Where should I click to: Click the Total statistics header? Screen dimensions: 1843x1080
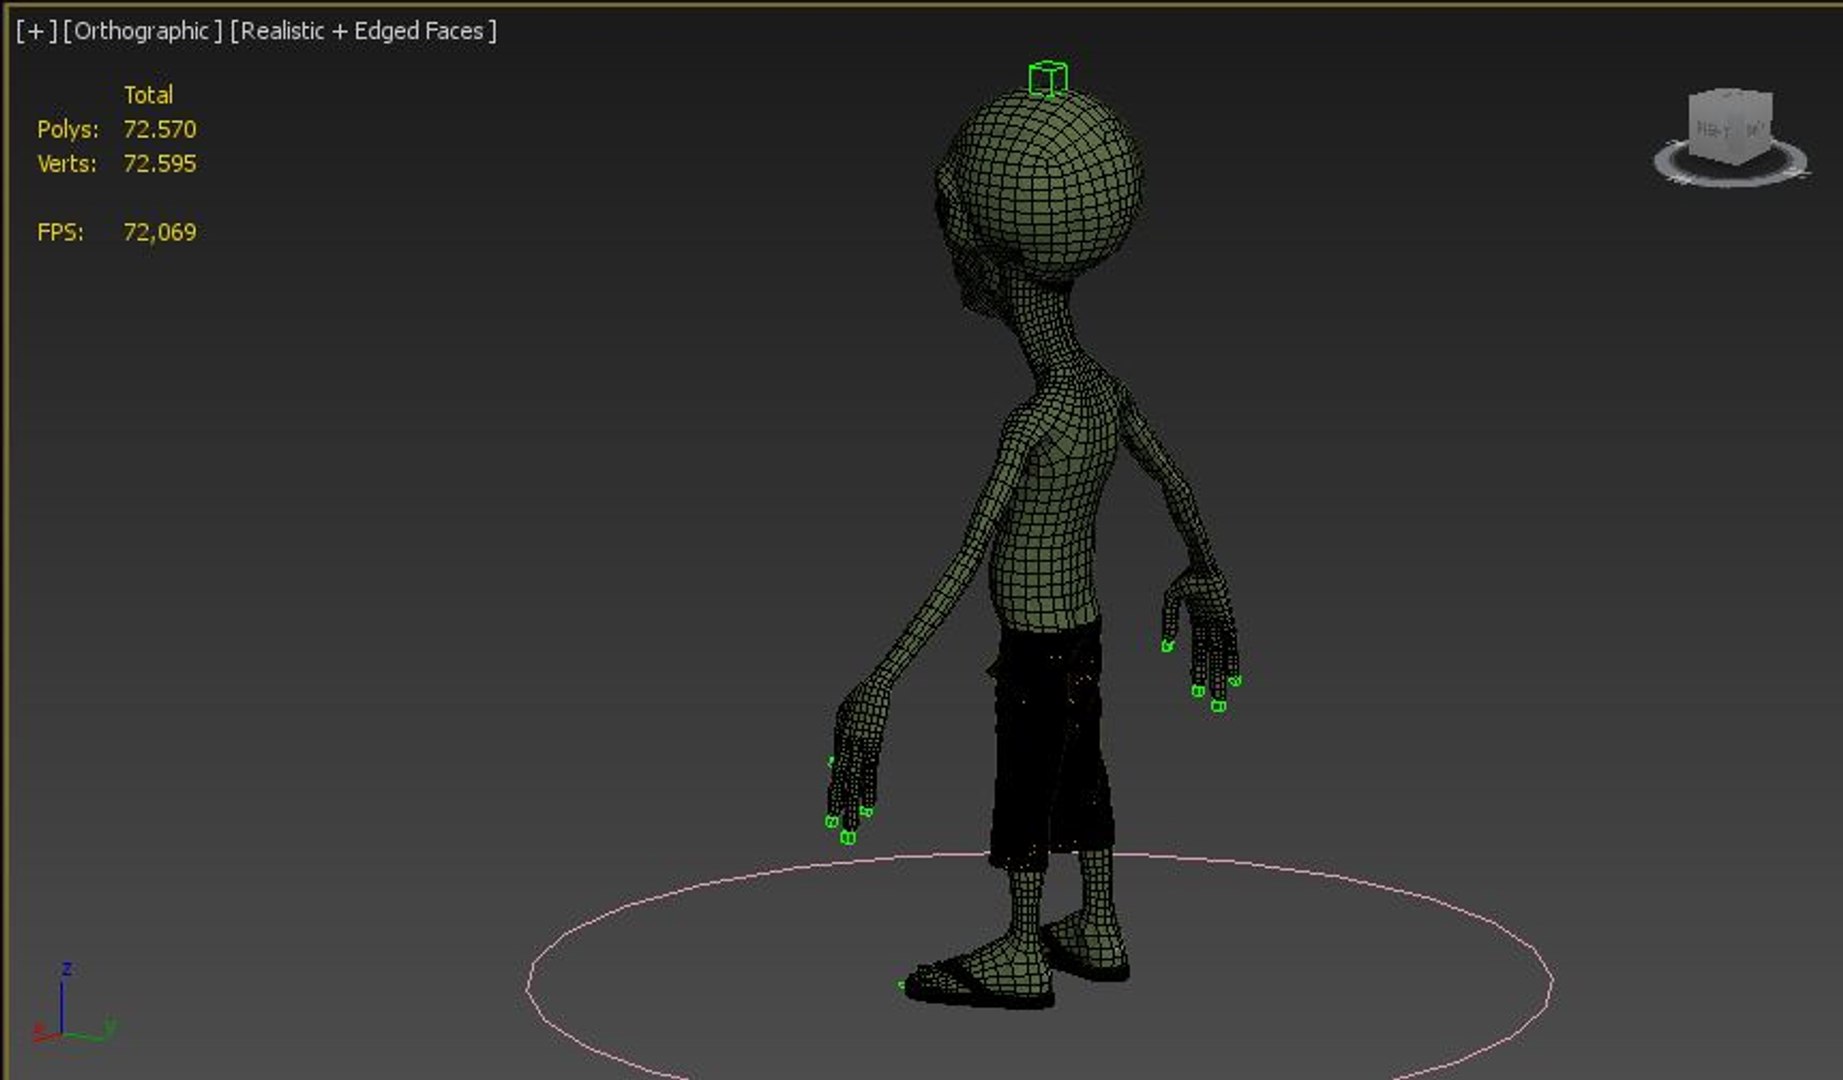148,95
